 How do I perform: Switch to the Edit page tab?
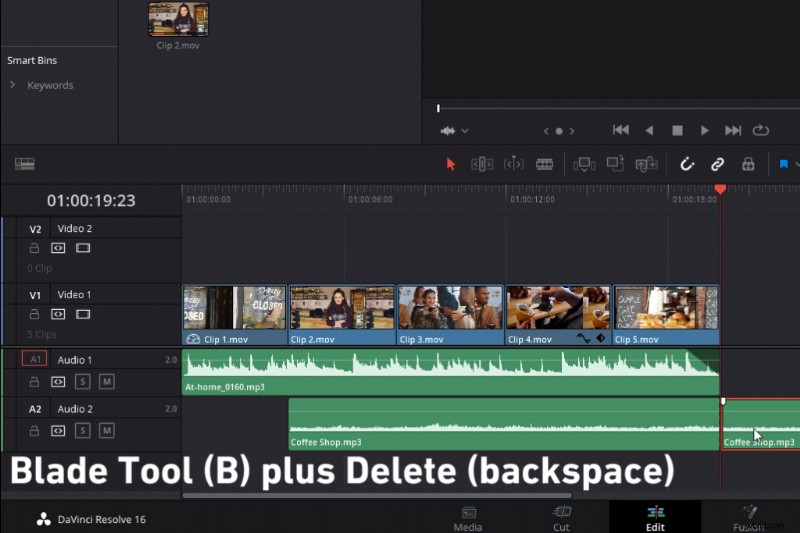655,519
